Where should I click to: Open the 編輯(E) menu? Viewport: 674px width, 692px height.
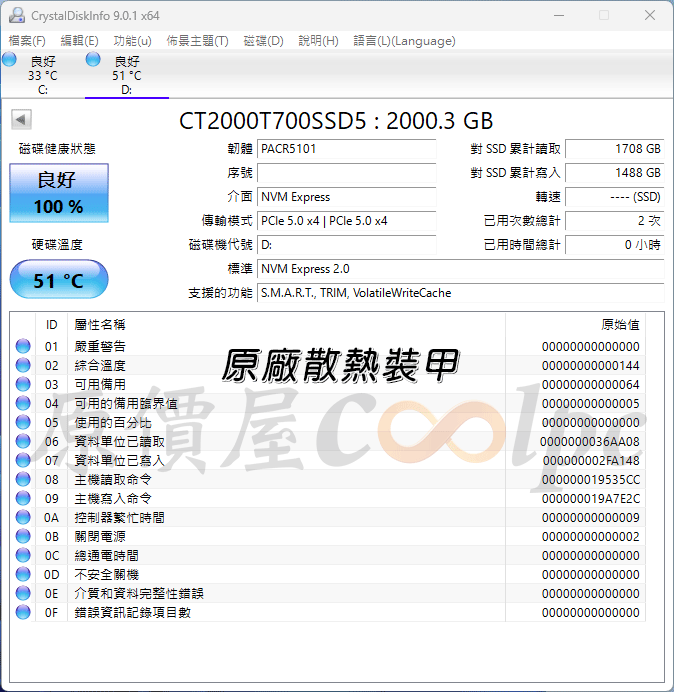pos(79,41)
